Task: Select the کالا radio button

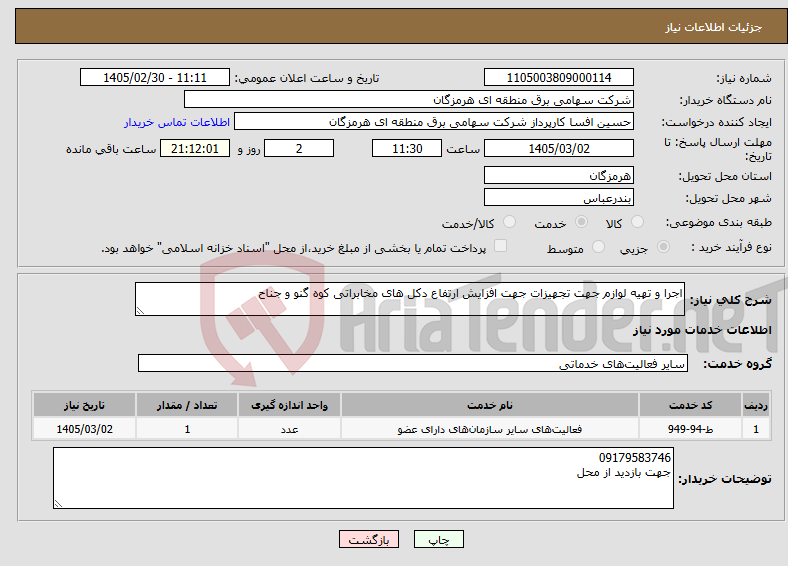Action: click(x=637, y=222)
